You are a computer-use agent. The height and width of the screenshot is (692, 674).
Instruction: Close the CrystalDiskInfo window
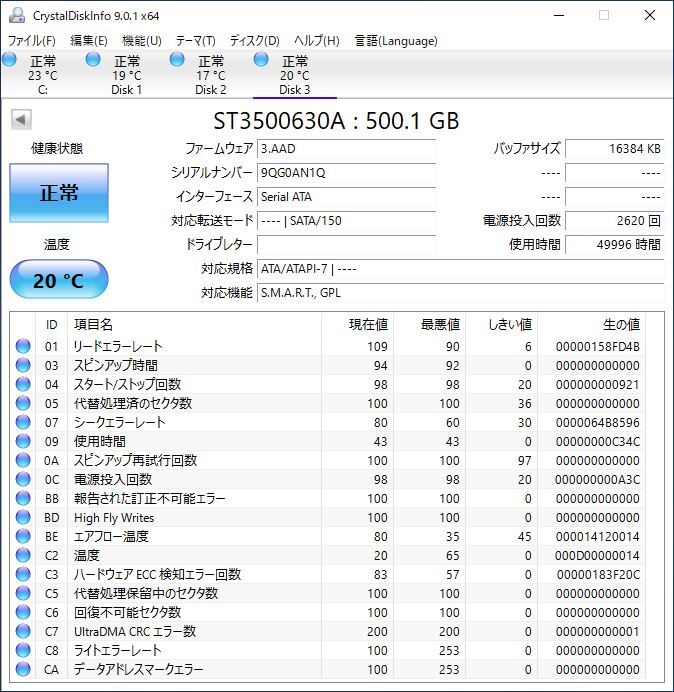tap(650, 15)
